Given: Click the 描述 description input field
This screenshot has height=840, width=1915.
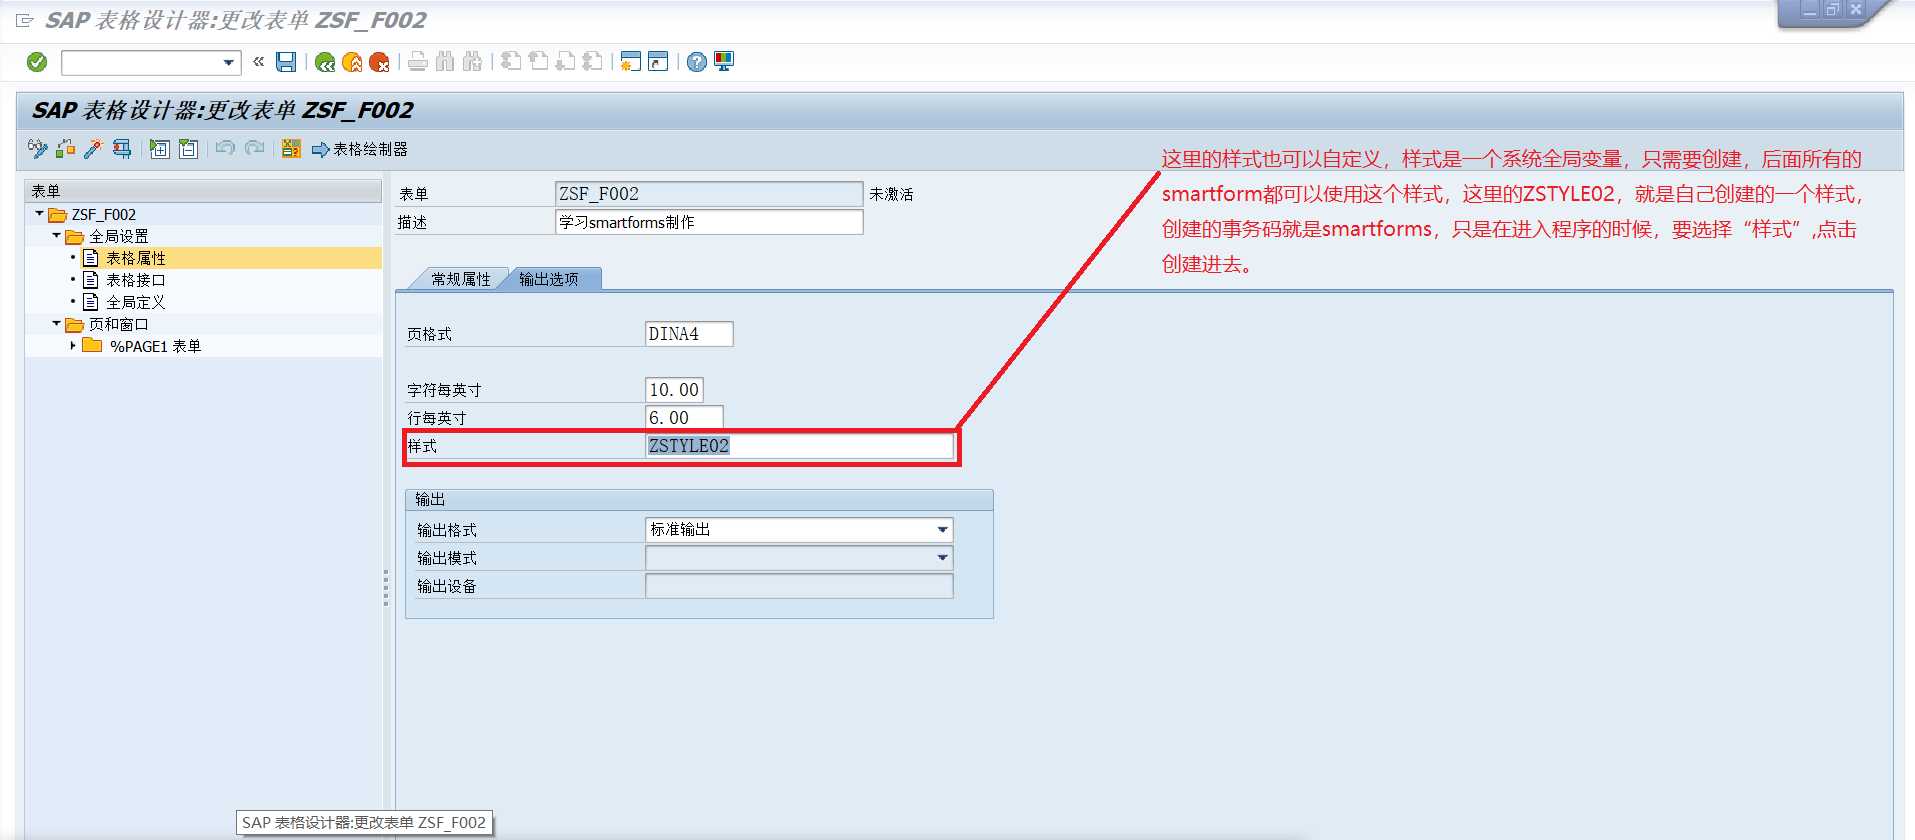Looking at the screenshot, I should [x=709, y=222].
